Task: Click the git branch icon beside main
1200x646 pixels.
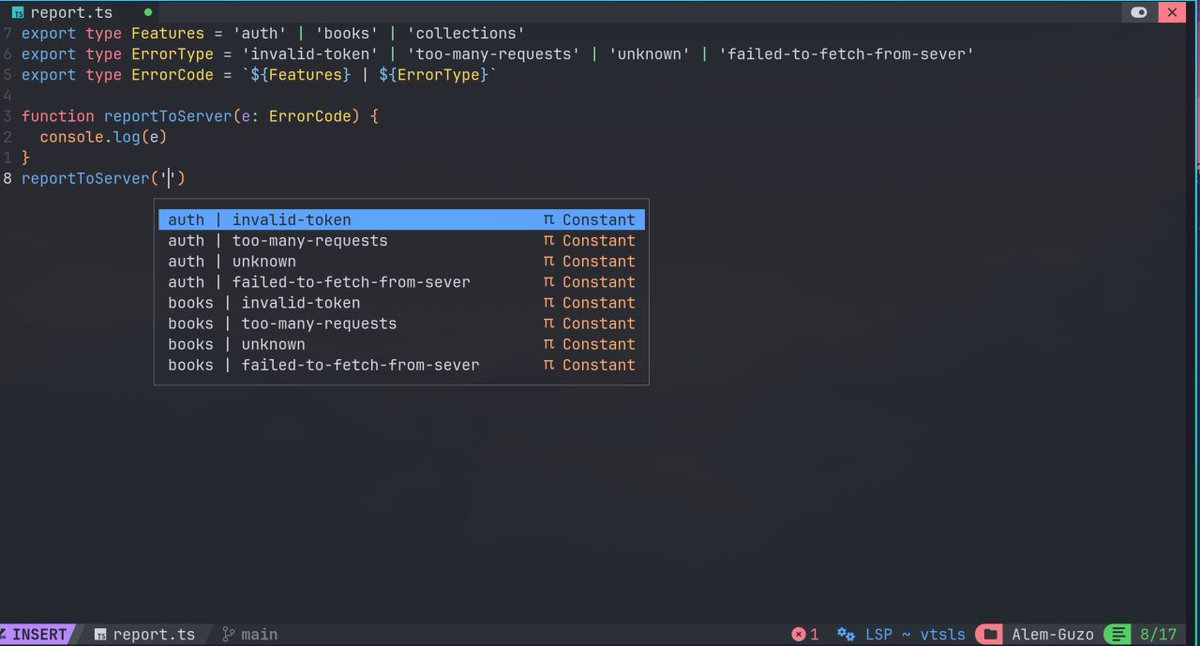Action: (x=228, y=634)
